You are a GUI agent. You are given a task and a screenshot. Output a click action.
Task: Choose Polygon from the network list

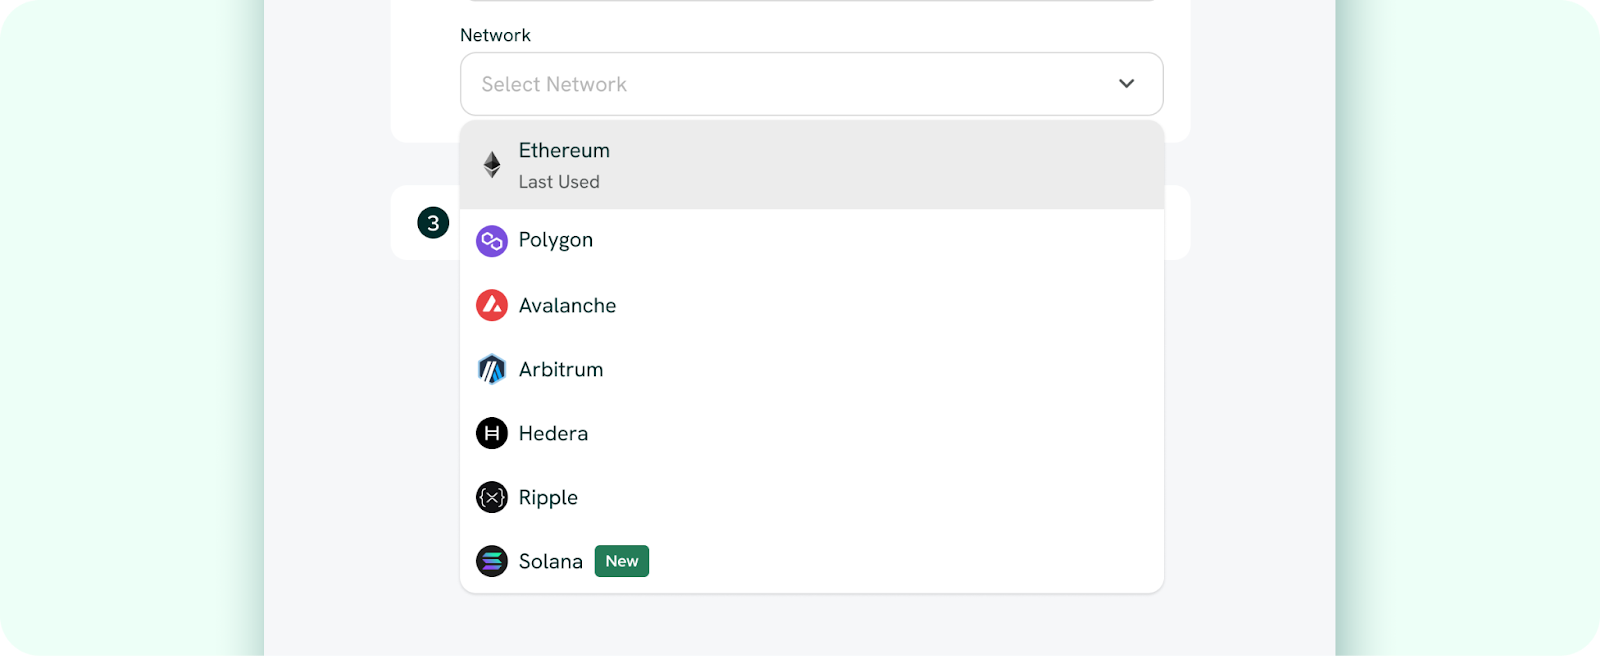[x=812, y=241]
